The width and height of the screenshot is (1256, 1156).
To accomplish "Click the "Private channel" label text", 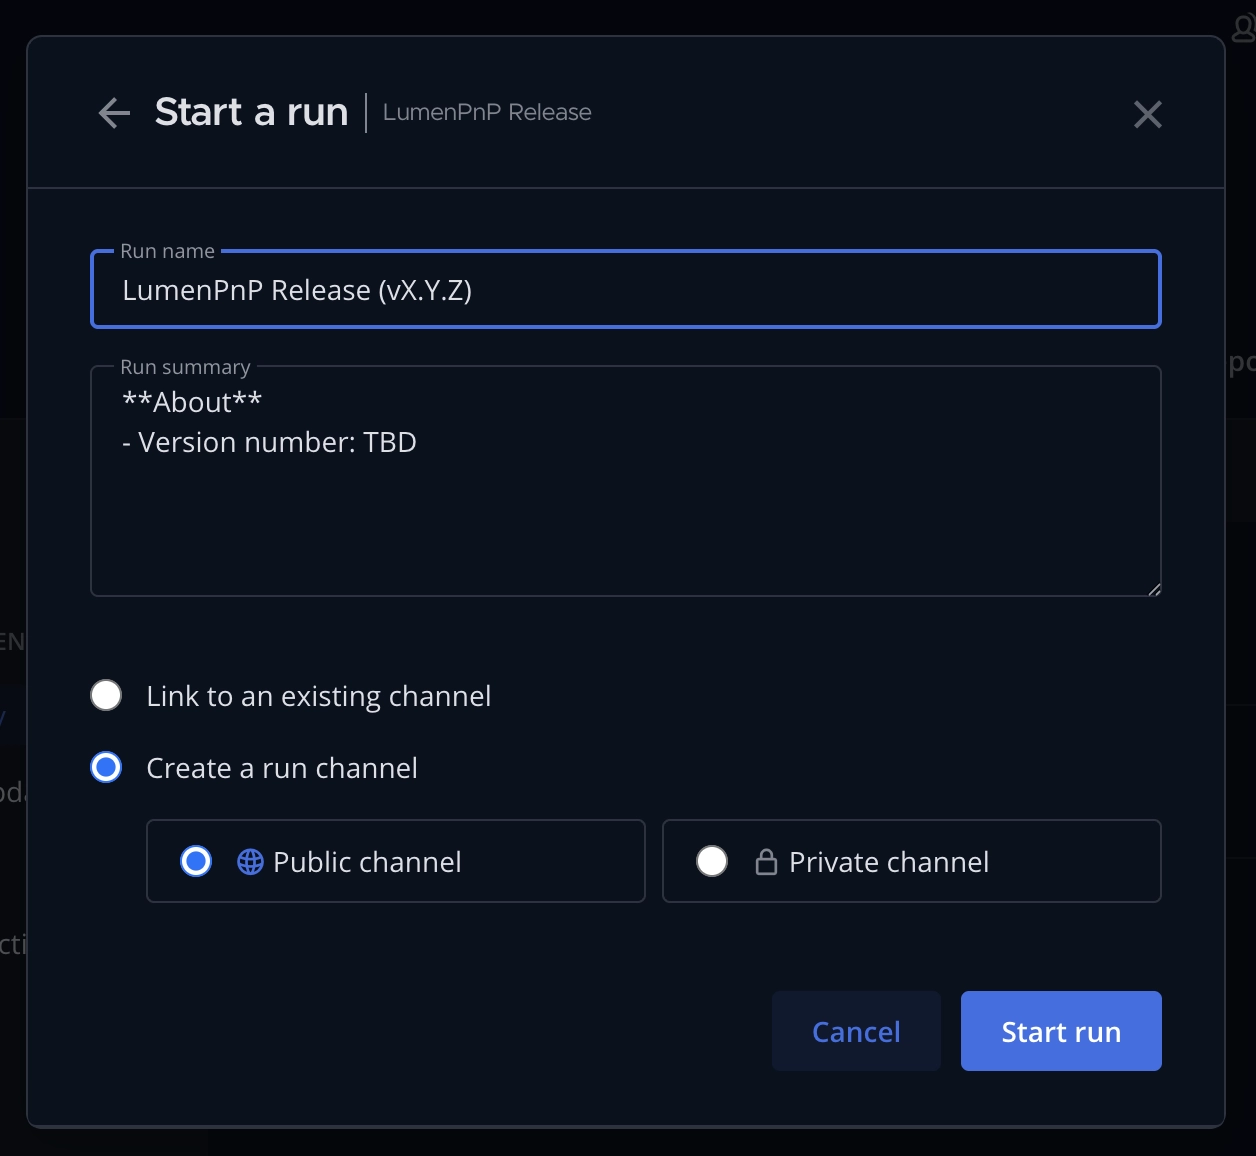I will click(888, 862).
